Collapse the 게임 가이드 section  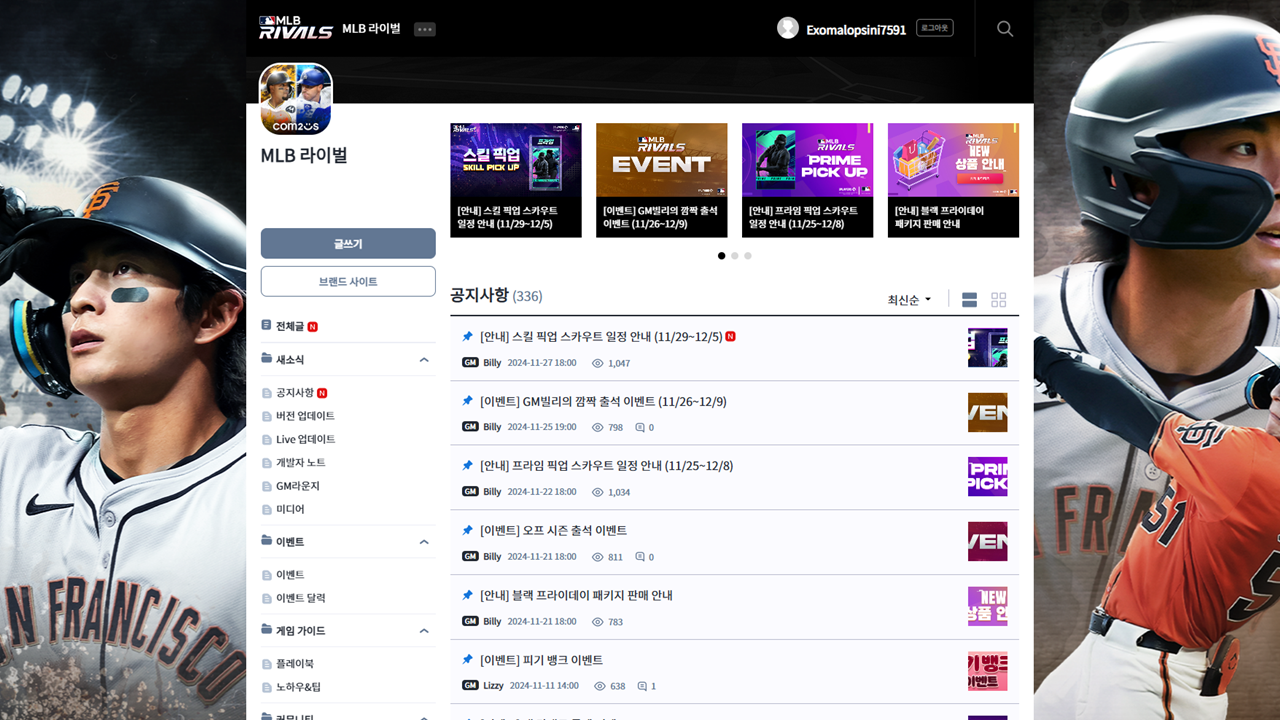(424, 631)
